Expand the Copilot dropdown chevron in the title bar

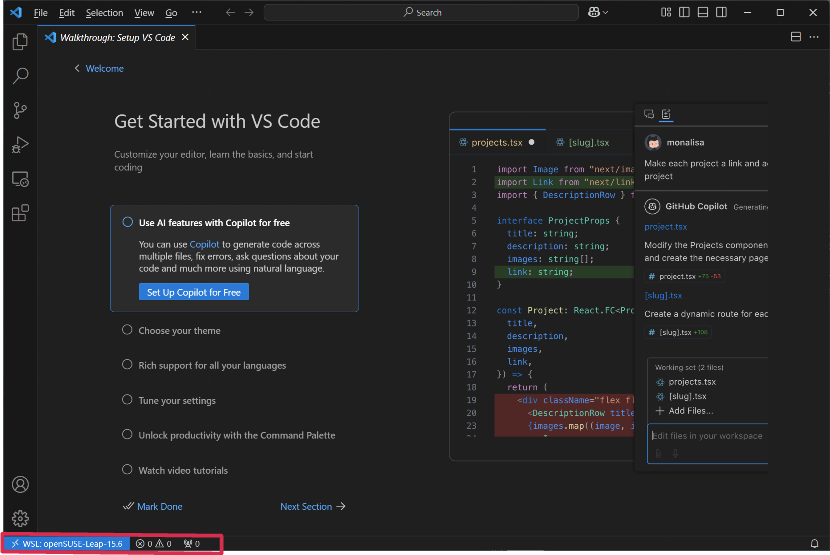(x=606, y=12)
